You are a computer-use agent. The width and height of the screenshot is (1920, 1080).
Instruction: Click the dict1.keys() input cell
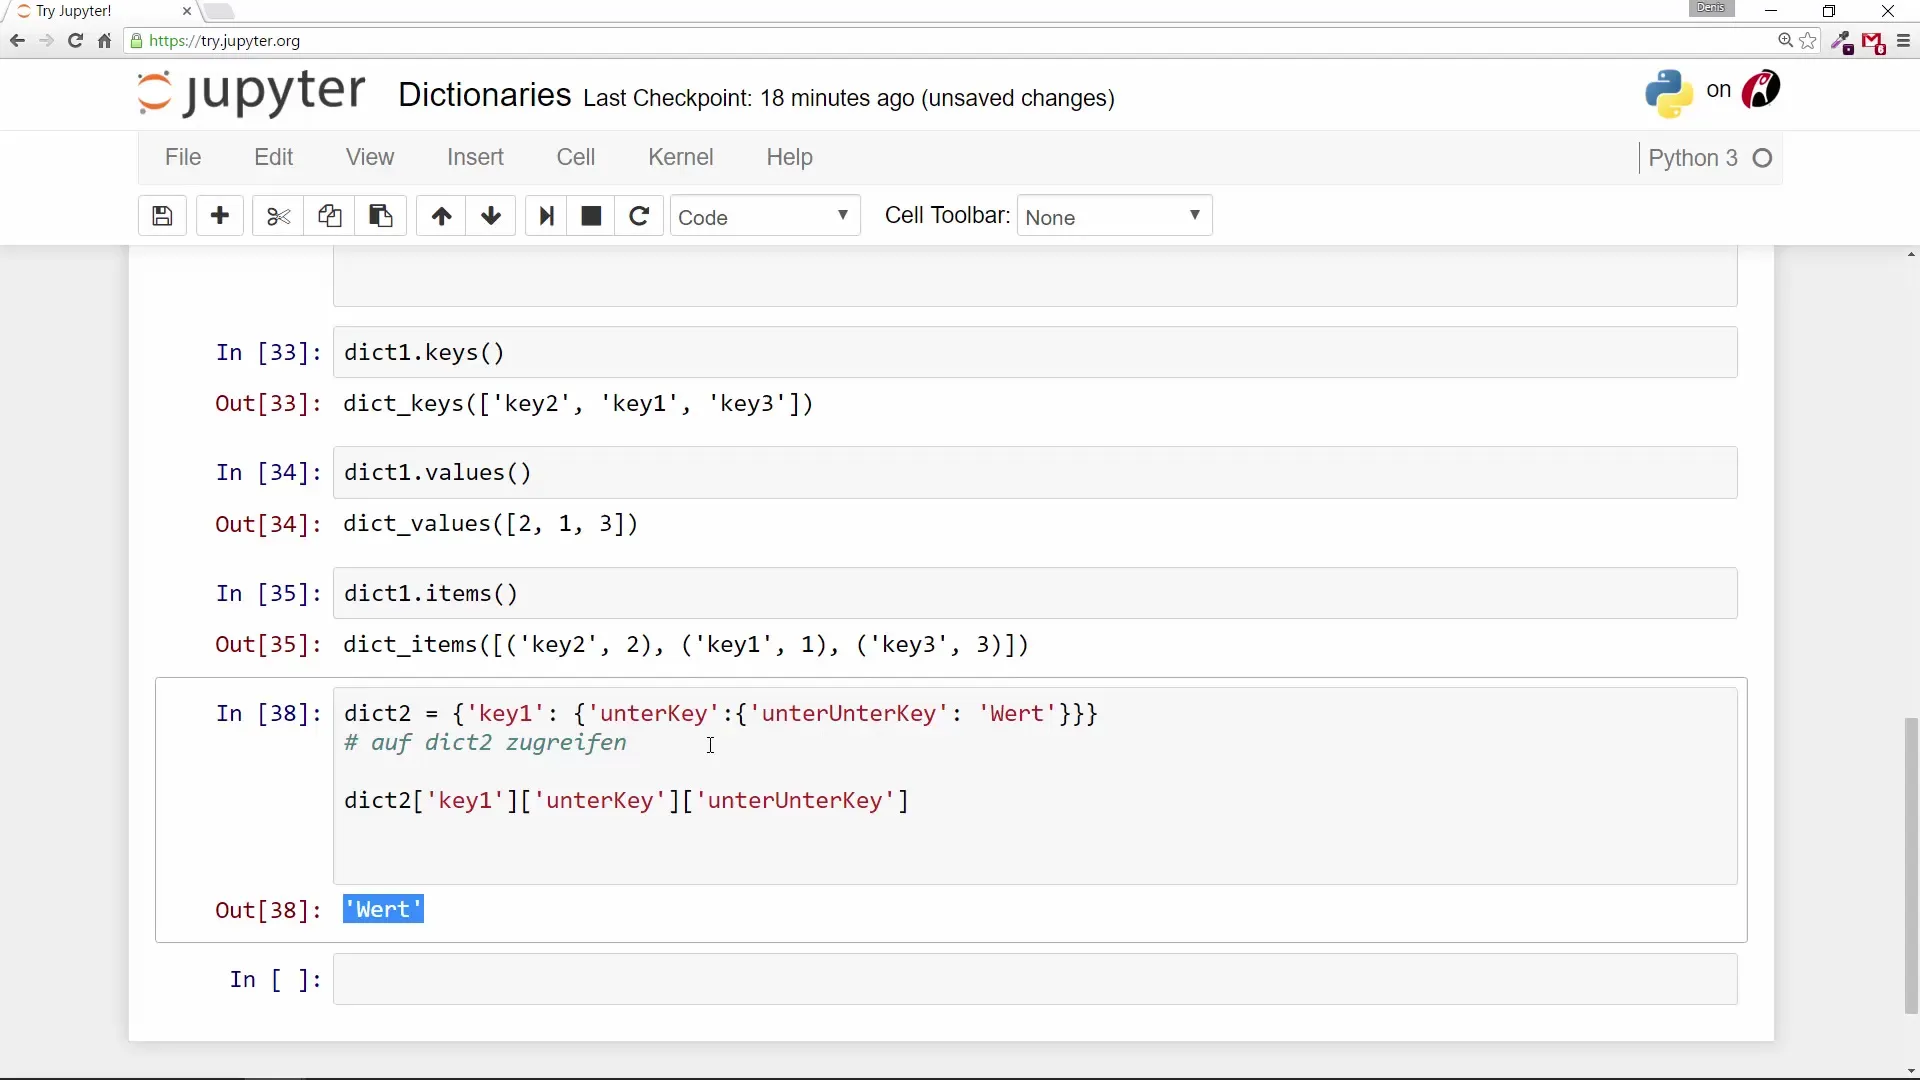point(1035,352)
